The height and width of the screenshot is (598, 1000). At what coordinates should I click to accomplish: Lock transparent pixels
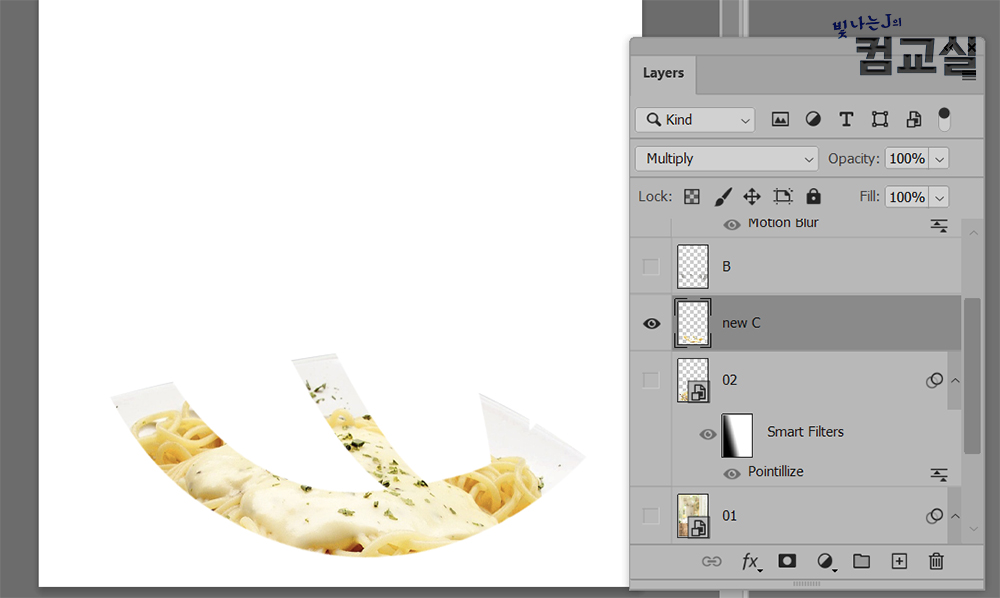point(692,196)
